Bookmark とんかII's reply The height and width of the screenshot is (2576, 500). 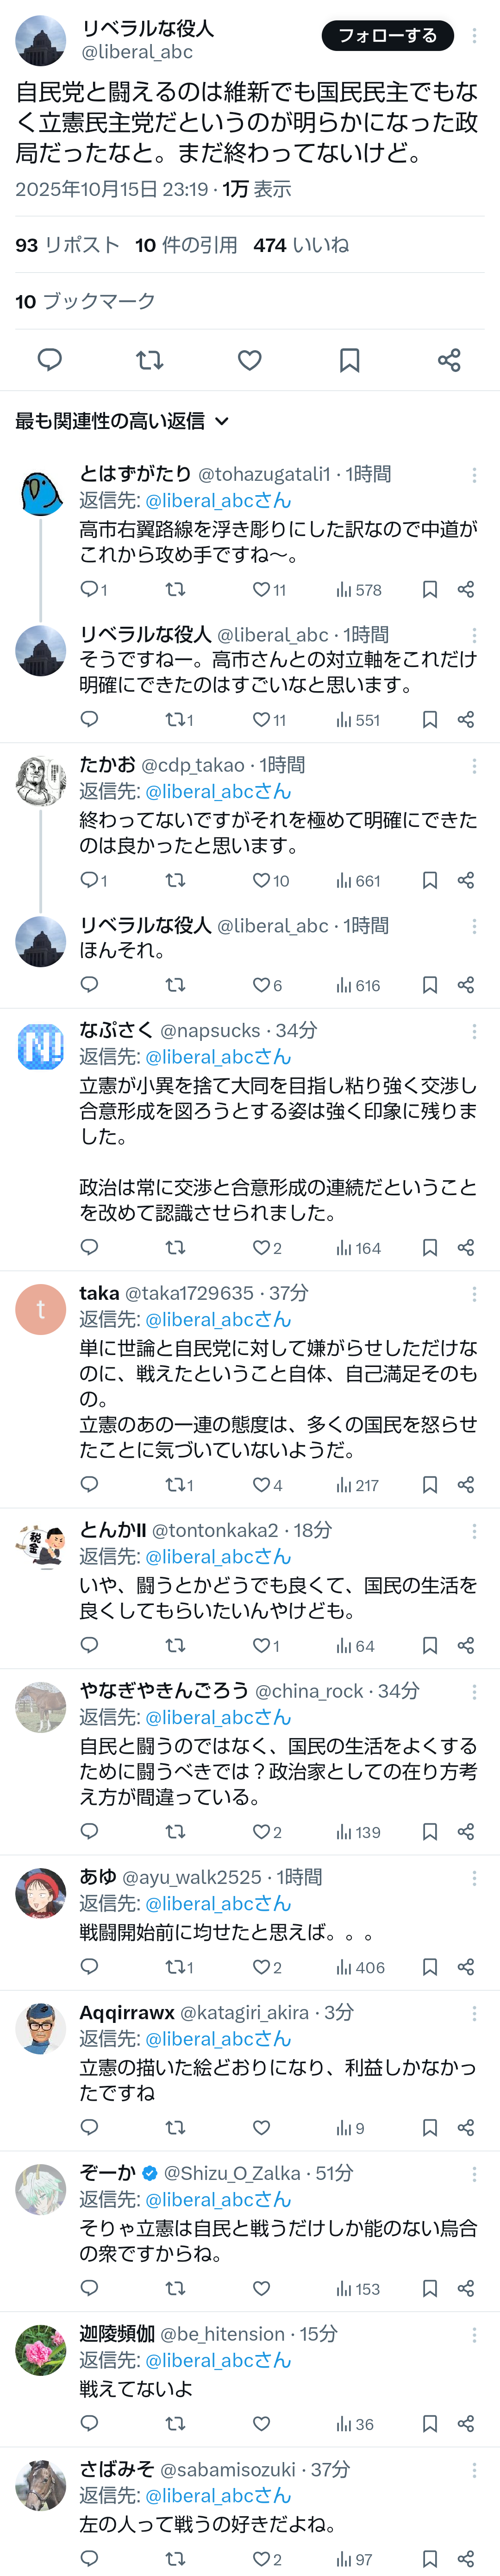coord(430,1645)
